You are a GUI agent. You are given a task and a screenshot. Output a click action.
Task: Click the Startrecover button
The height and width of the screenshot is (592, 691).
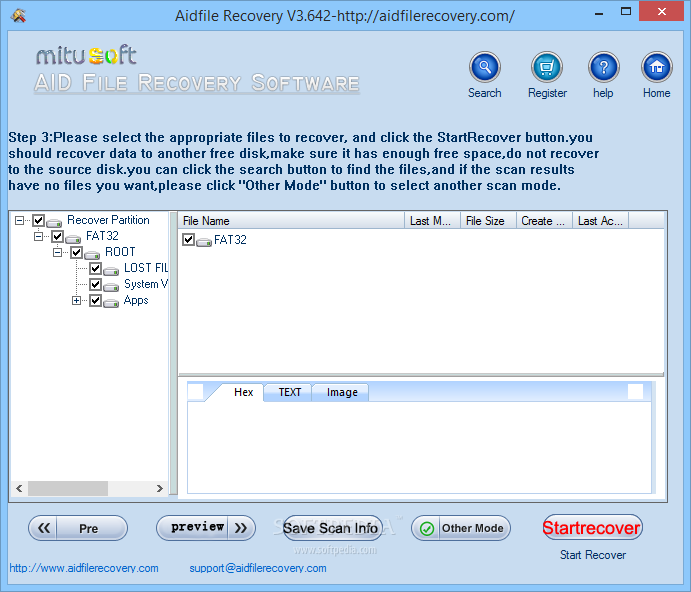click(593, 527)
